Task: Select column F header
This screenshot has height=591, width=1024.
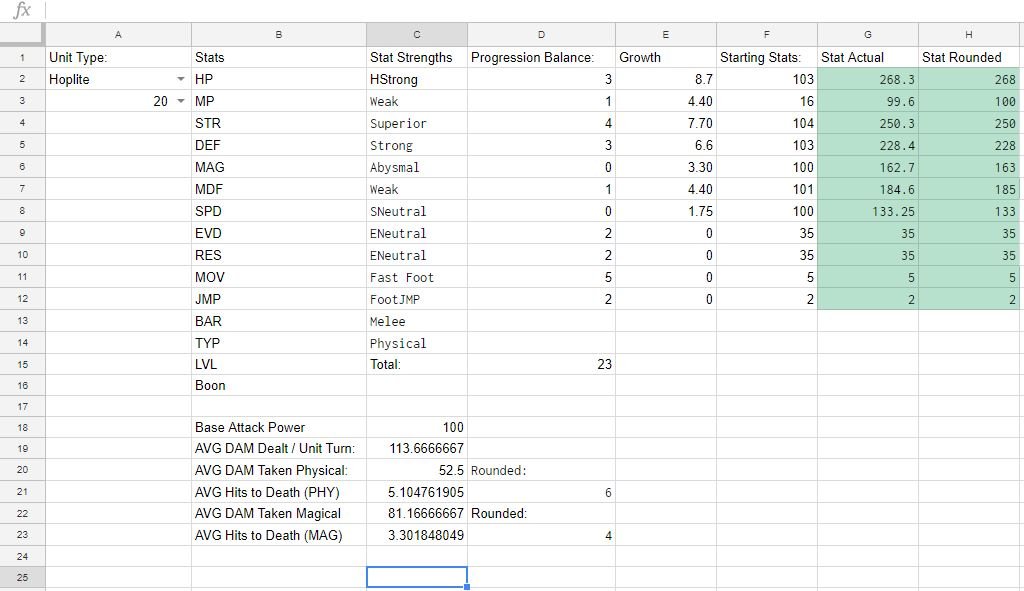Action: (767, 35)
